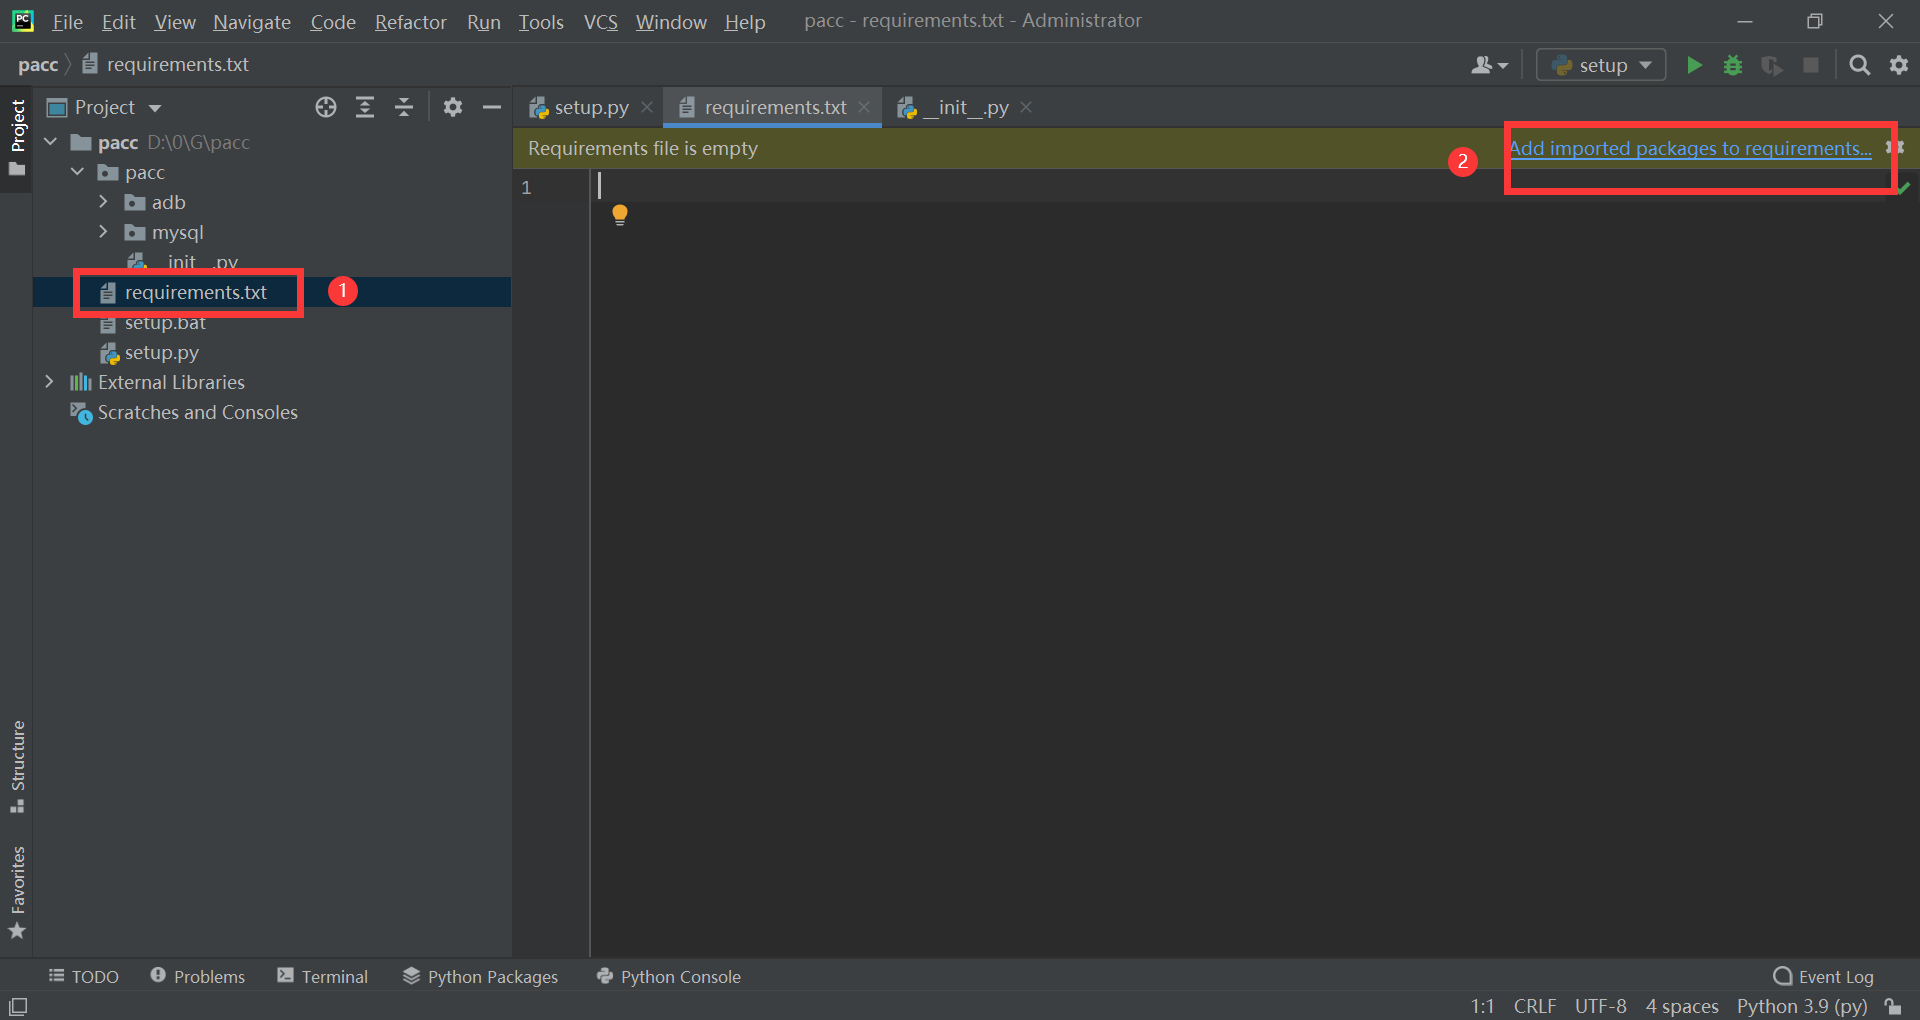Toggle tool window bars icon bottom-left

pos(18,1006)
